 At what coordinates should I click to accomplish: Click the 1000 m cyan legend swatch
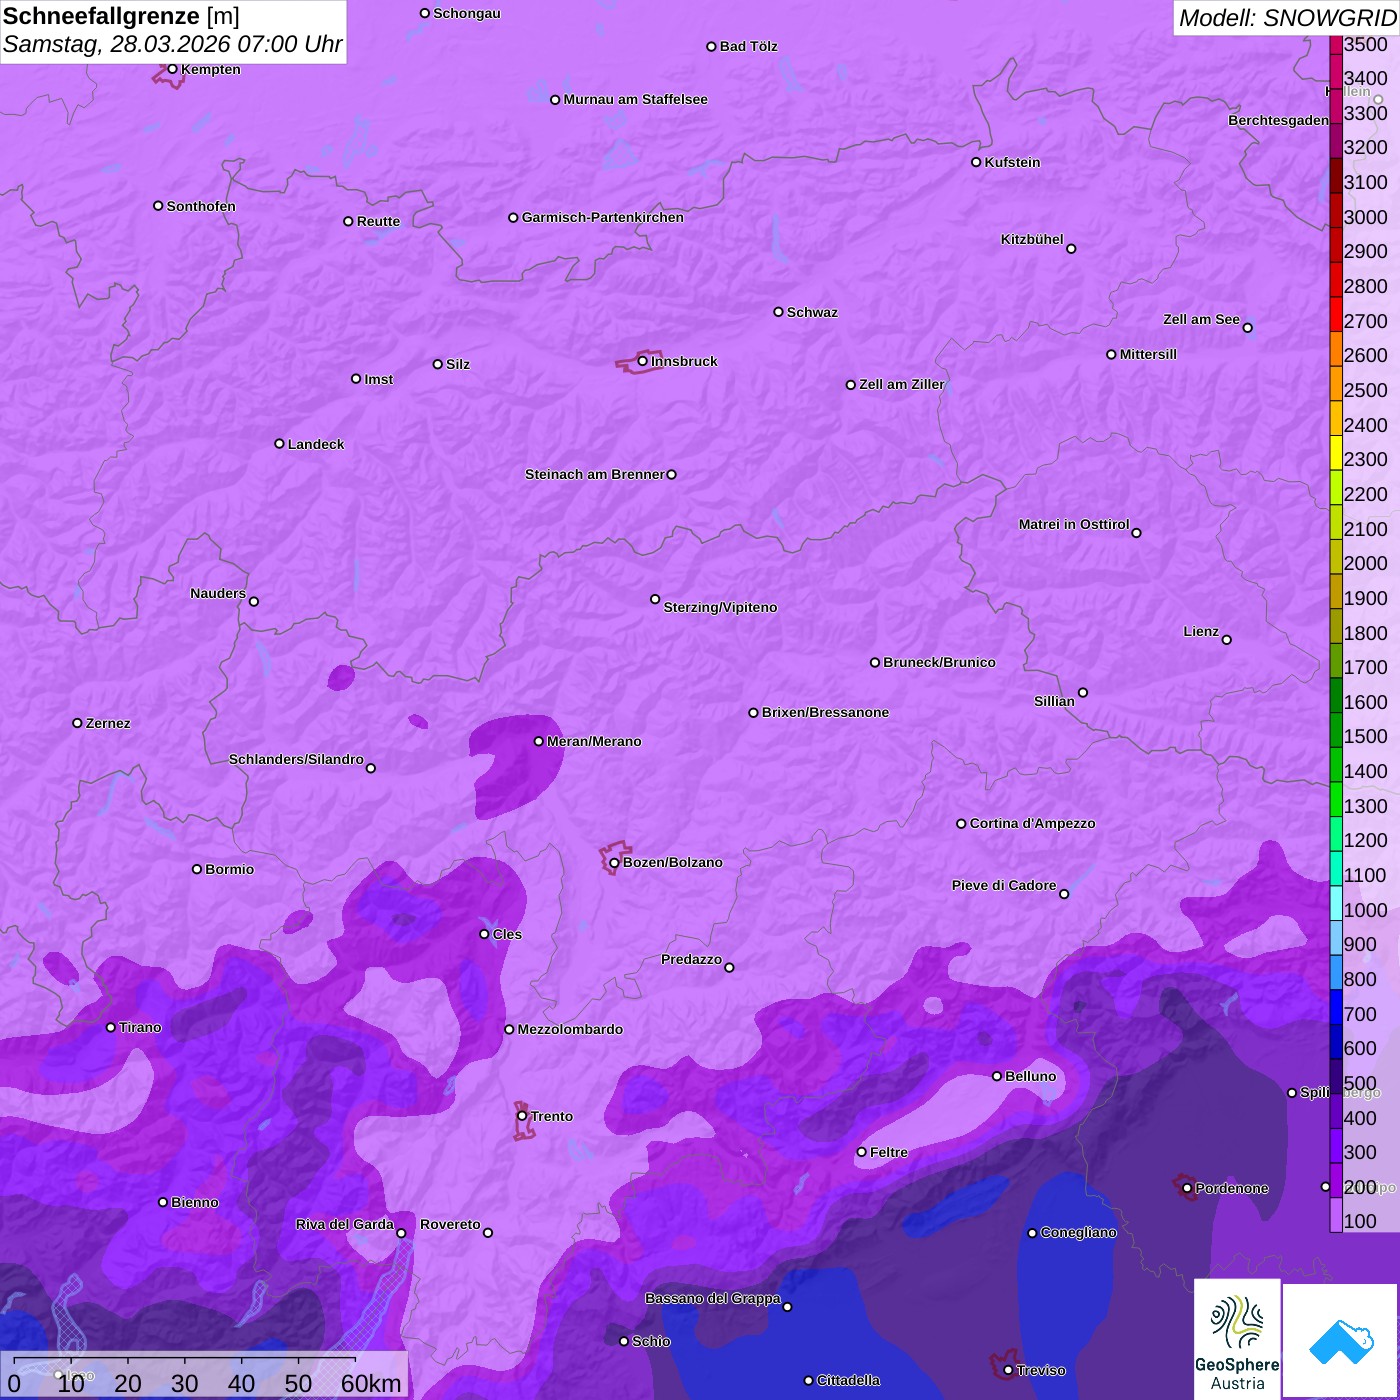(1336, 903)
